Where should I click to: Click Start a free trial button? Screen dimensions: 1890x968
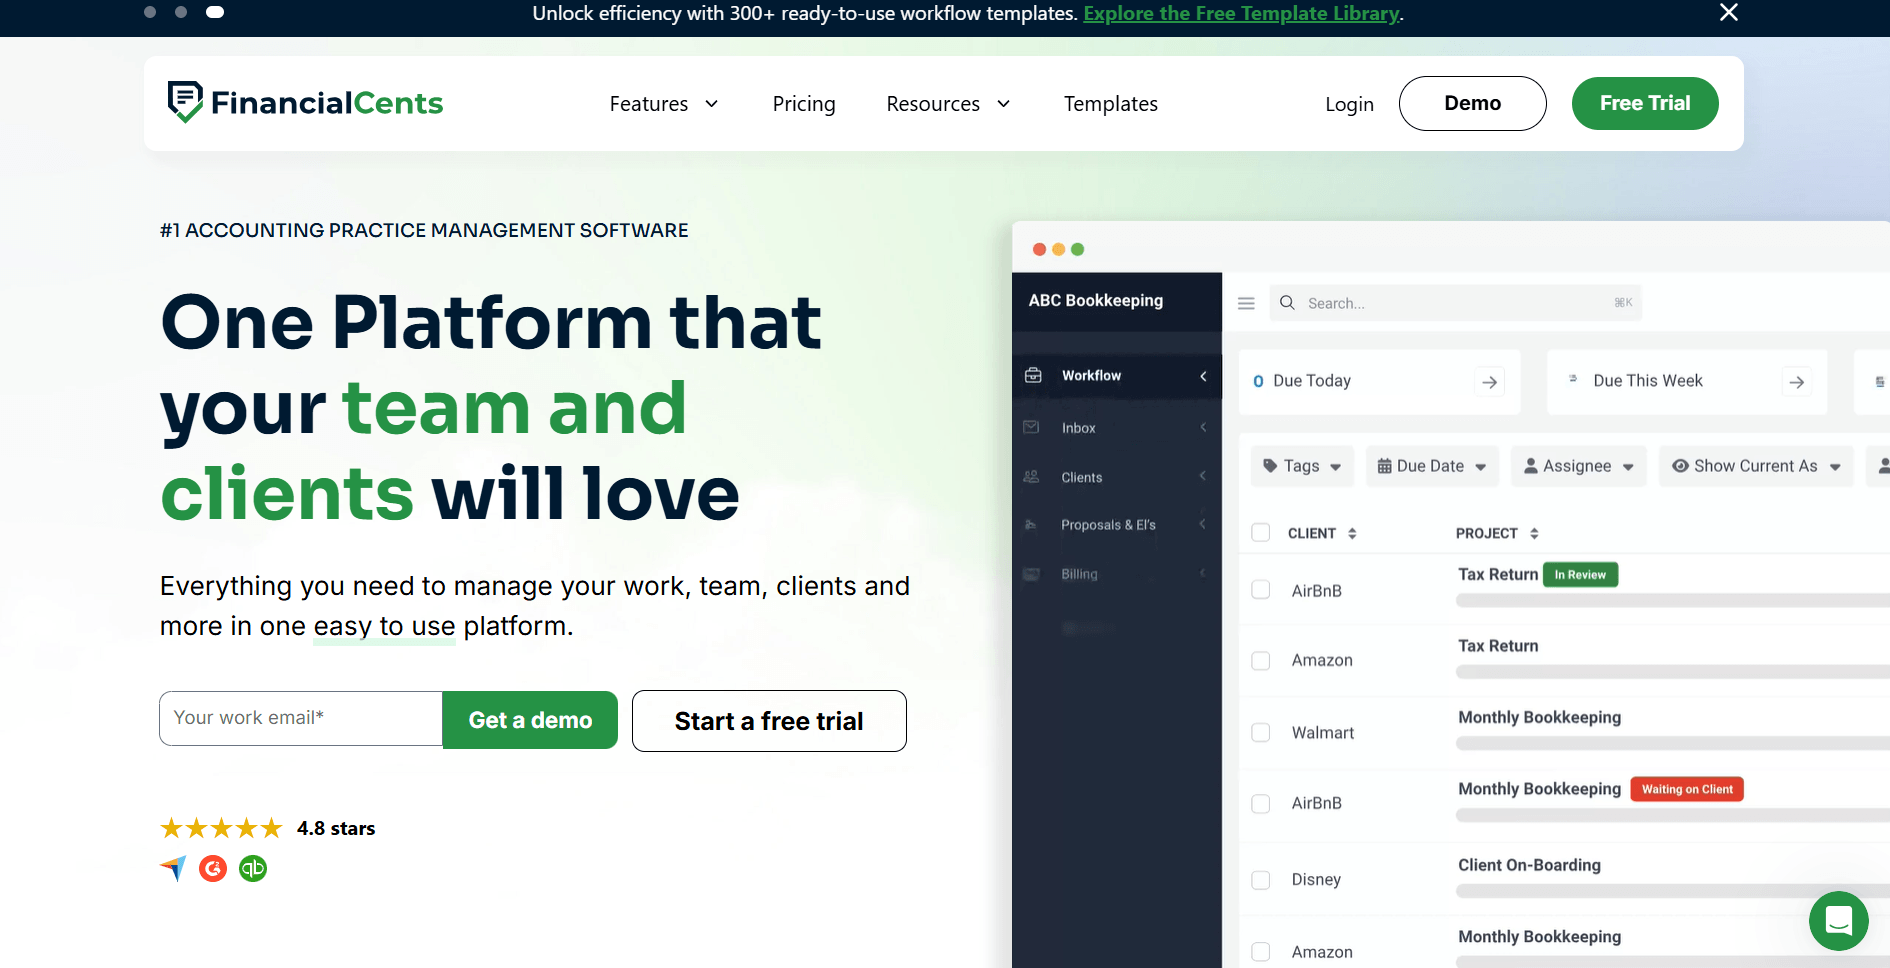point(769,721)
